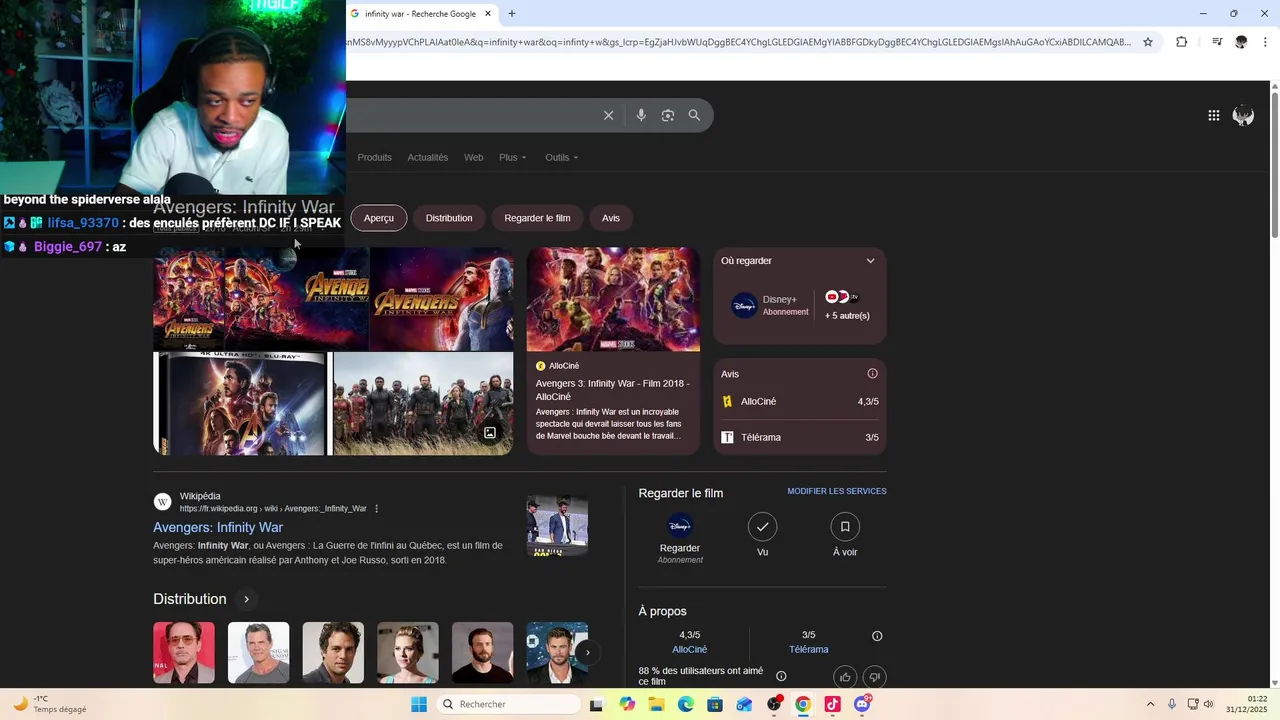Screen dimensions: 1280x720
Task: Open AlloCiné 4,3/5 rating in Avis panel
Action: coord(800,402)
